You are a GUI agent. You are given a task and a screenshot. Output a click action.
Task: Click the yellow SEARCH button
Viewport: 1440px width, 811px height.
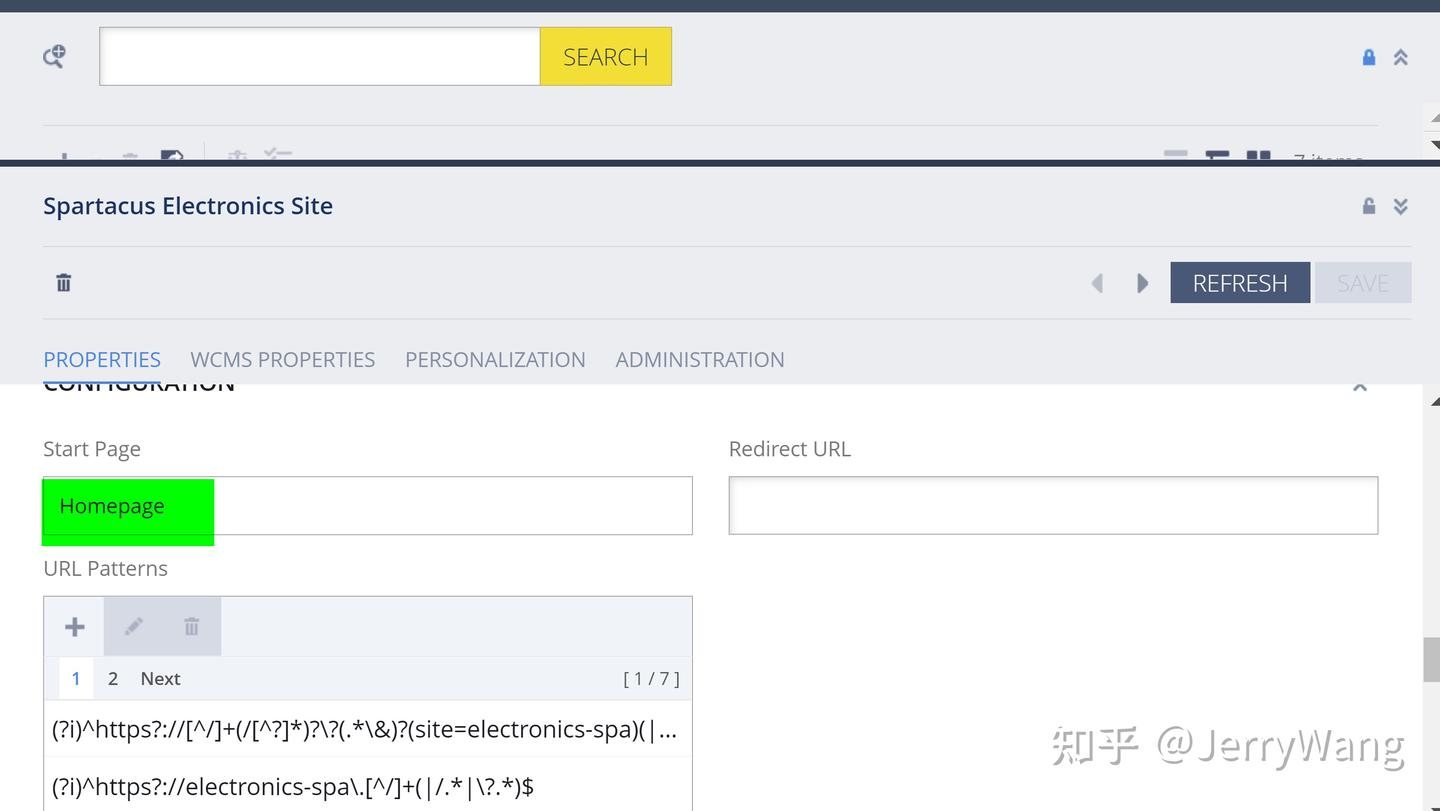[606, 56]
